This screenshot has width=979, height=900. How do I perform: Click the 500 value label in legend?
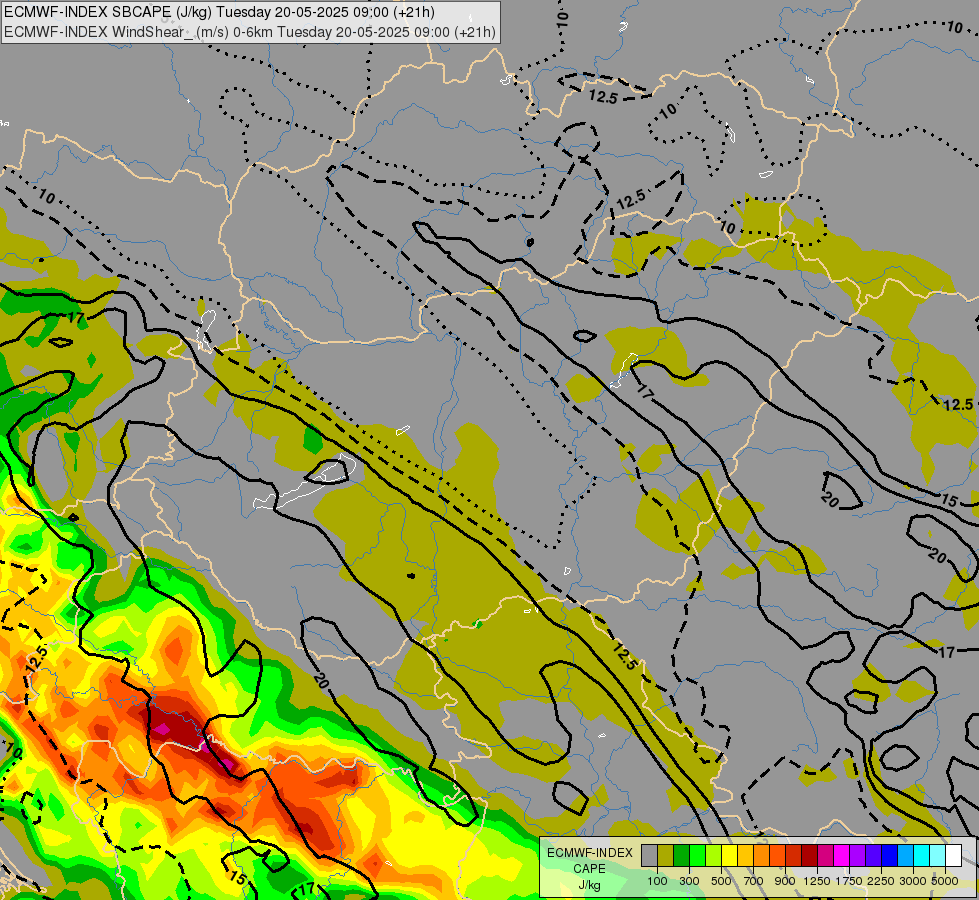(721, 881)
